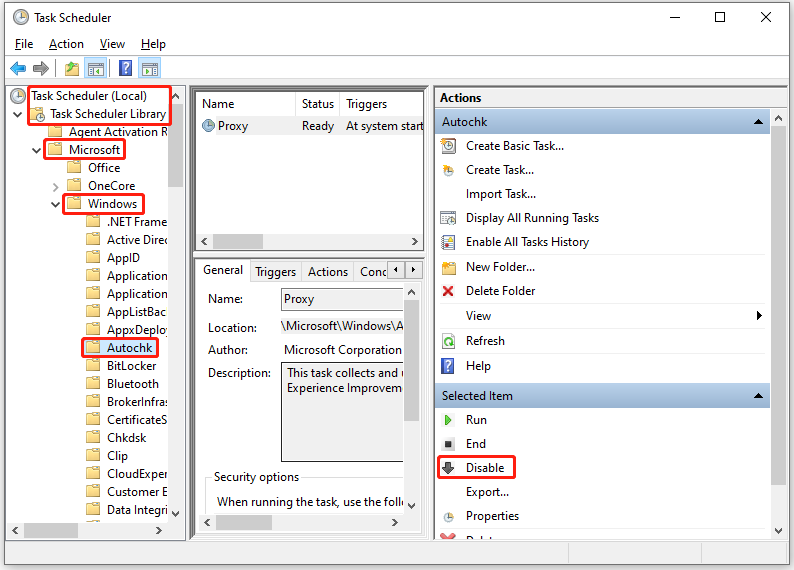Click the Up One Level folder icon

[71, 69]
